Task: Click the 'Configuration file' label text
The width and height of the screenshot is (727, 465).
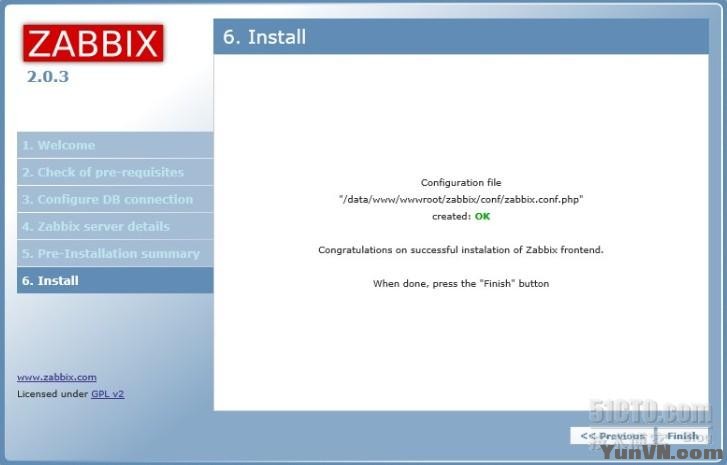Action: 461,183
